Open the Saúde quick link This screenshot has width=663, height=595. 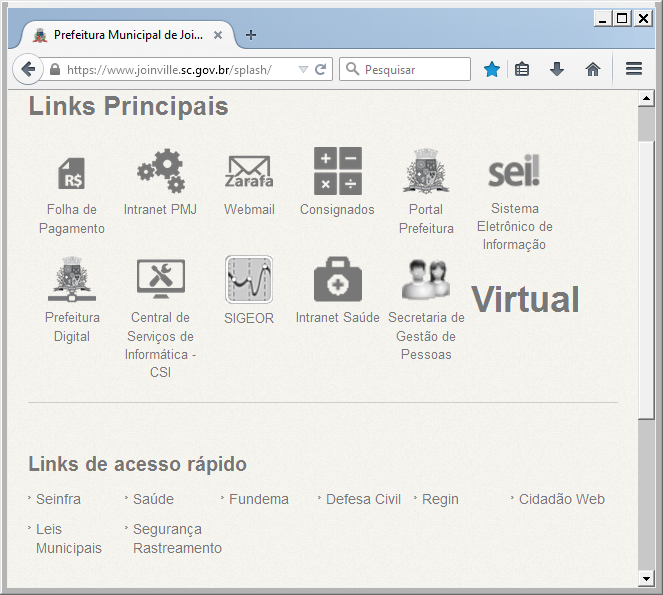pos(153,499)
